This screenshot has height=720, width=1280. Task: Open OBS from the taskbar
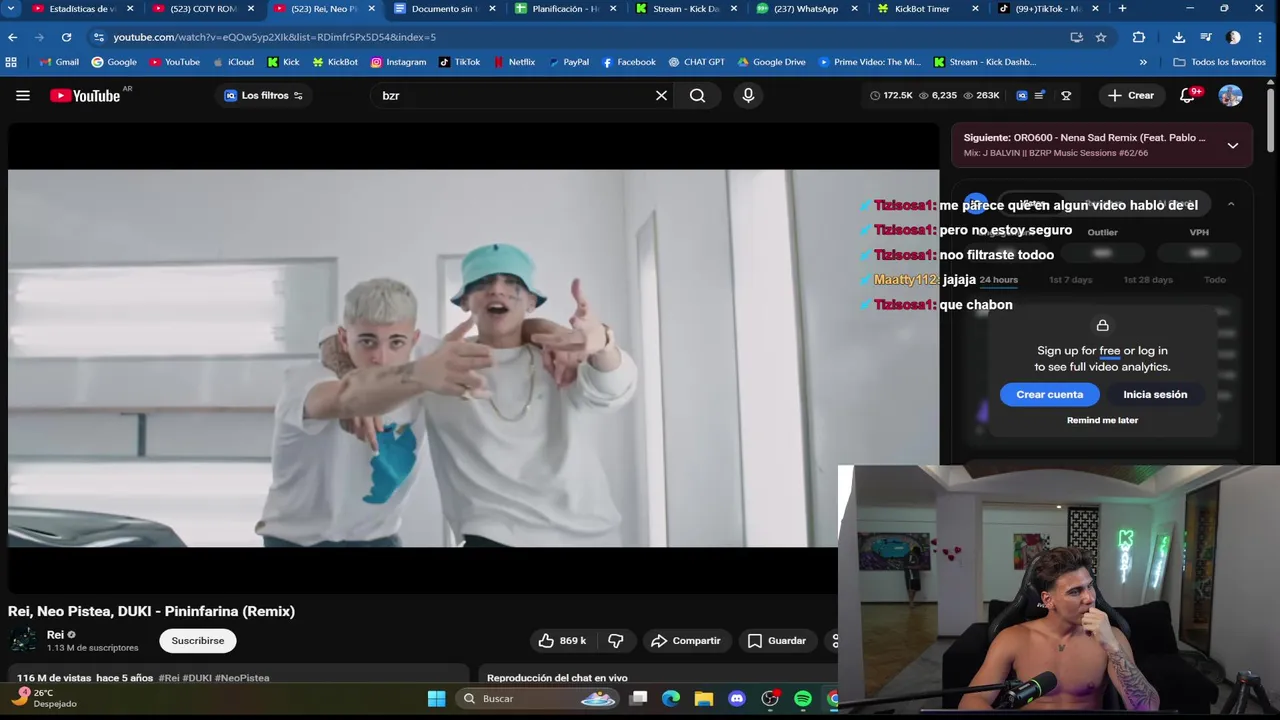coord(770,699)
